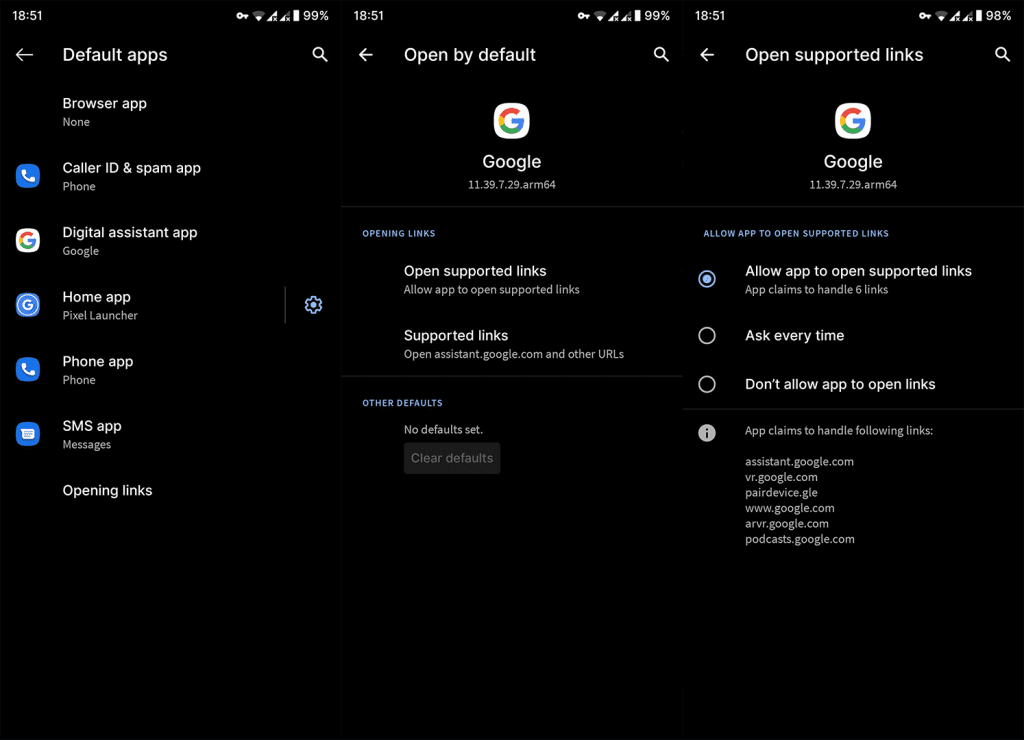The height and width of the screenshot is (740, 1024).
Task: Tap battery indicator in first status bar
Action: (296, 16)
